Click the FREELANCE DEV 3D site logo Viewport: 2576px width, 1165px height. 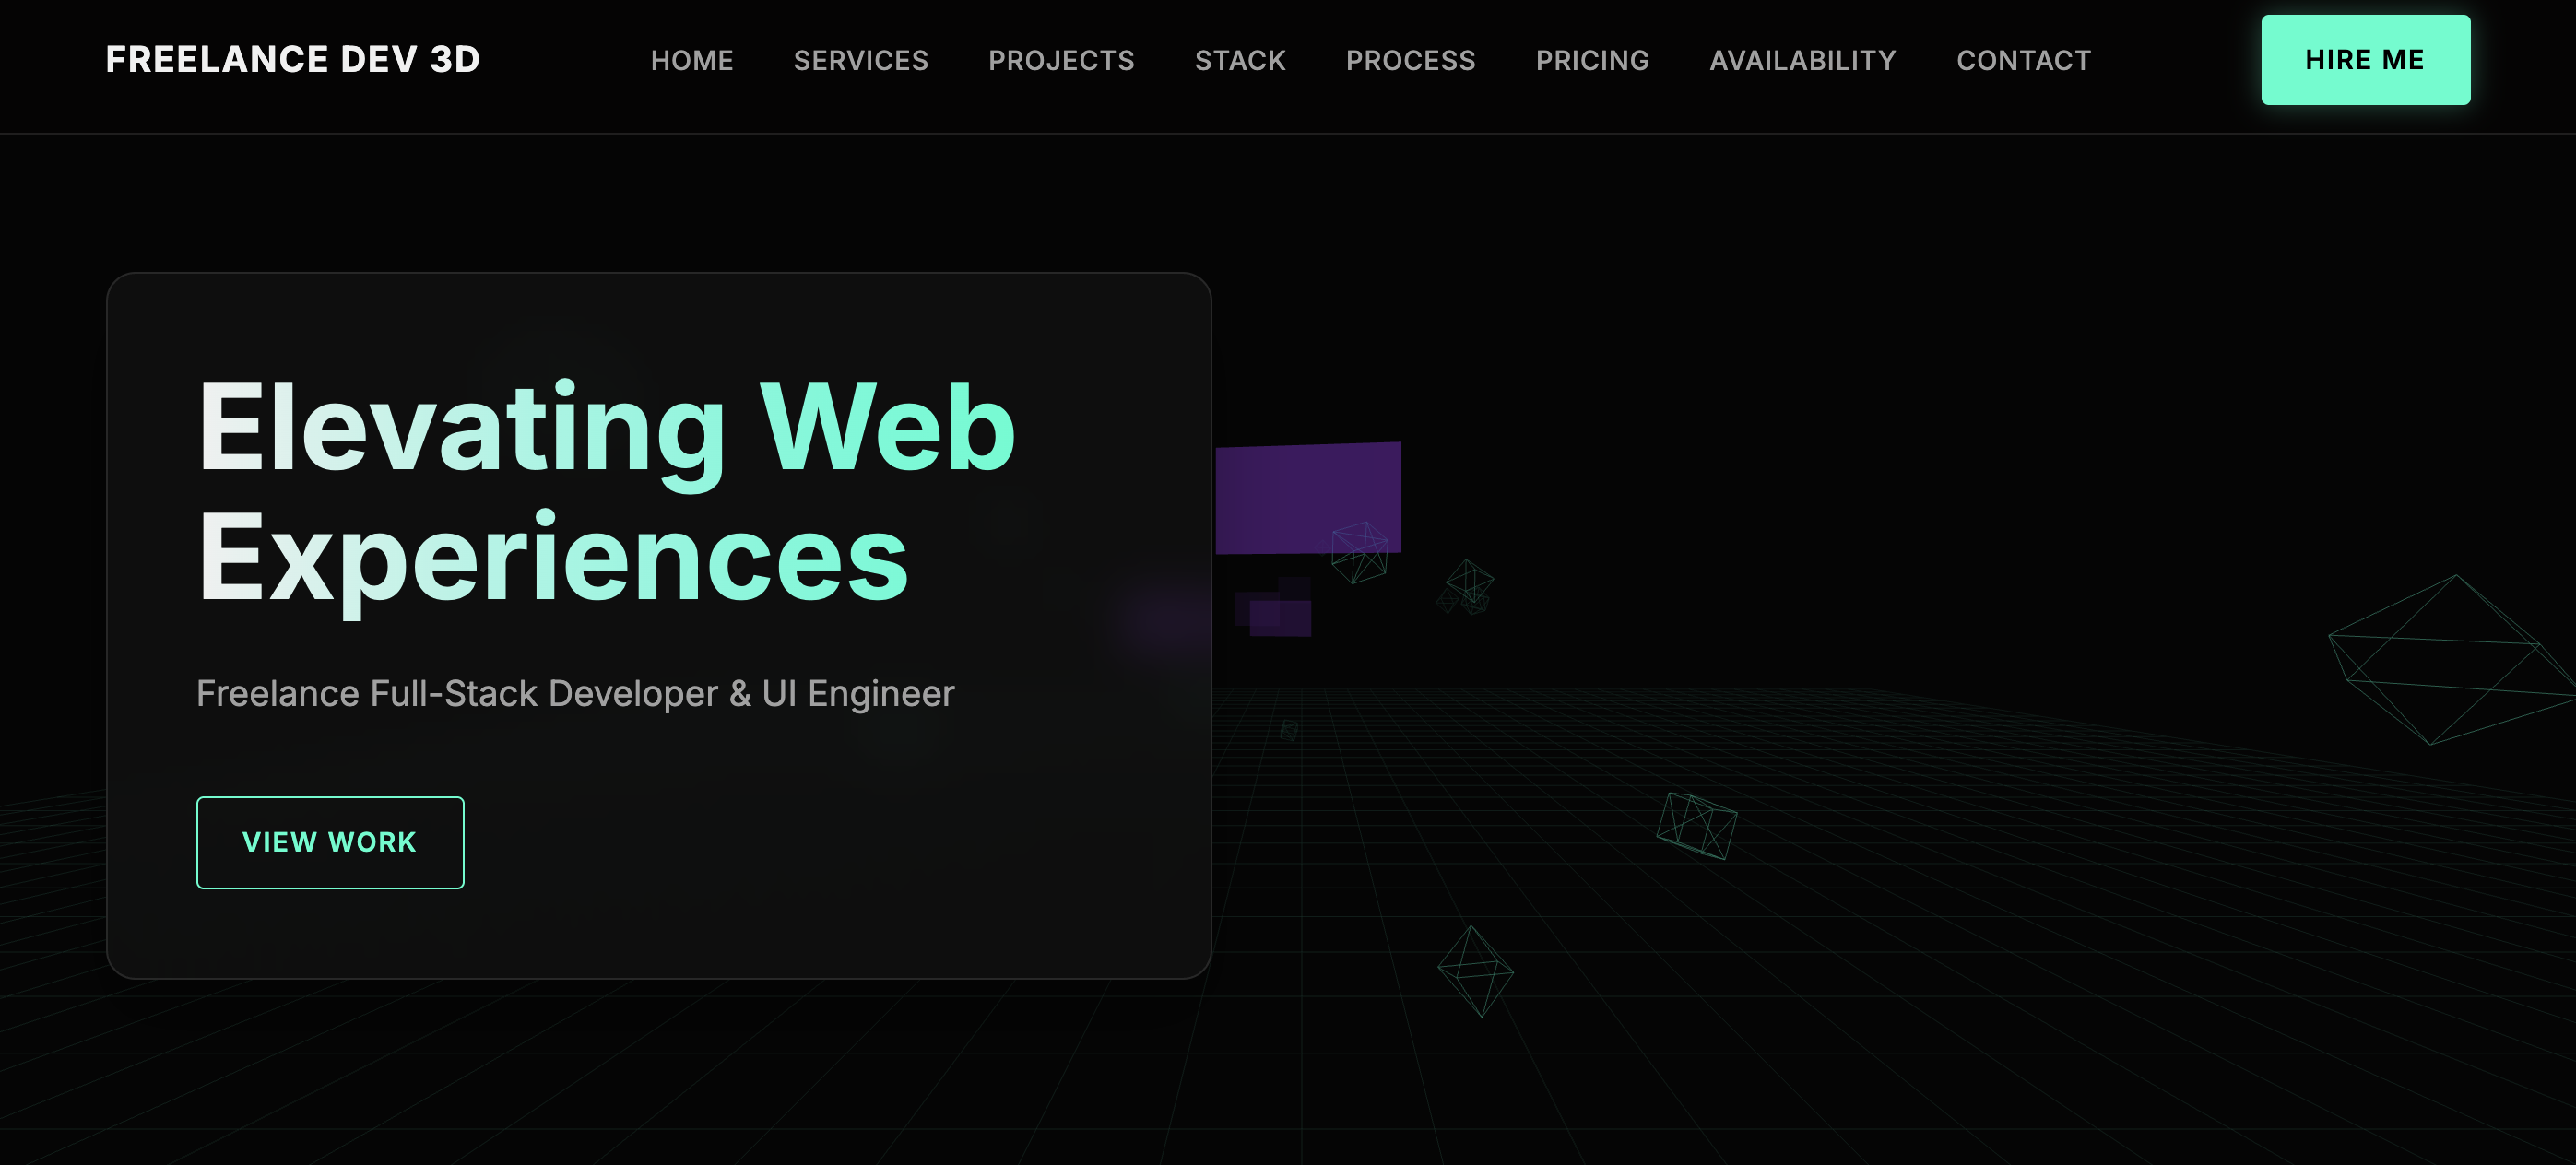pyautogui.click(x=293, y=59)
